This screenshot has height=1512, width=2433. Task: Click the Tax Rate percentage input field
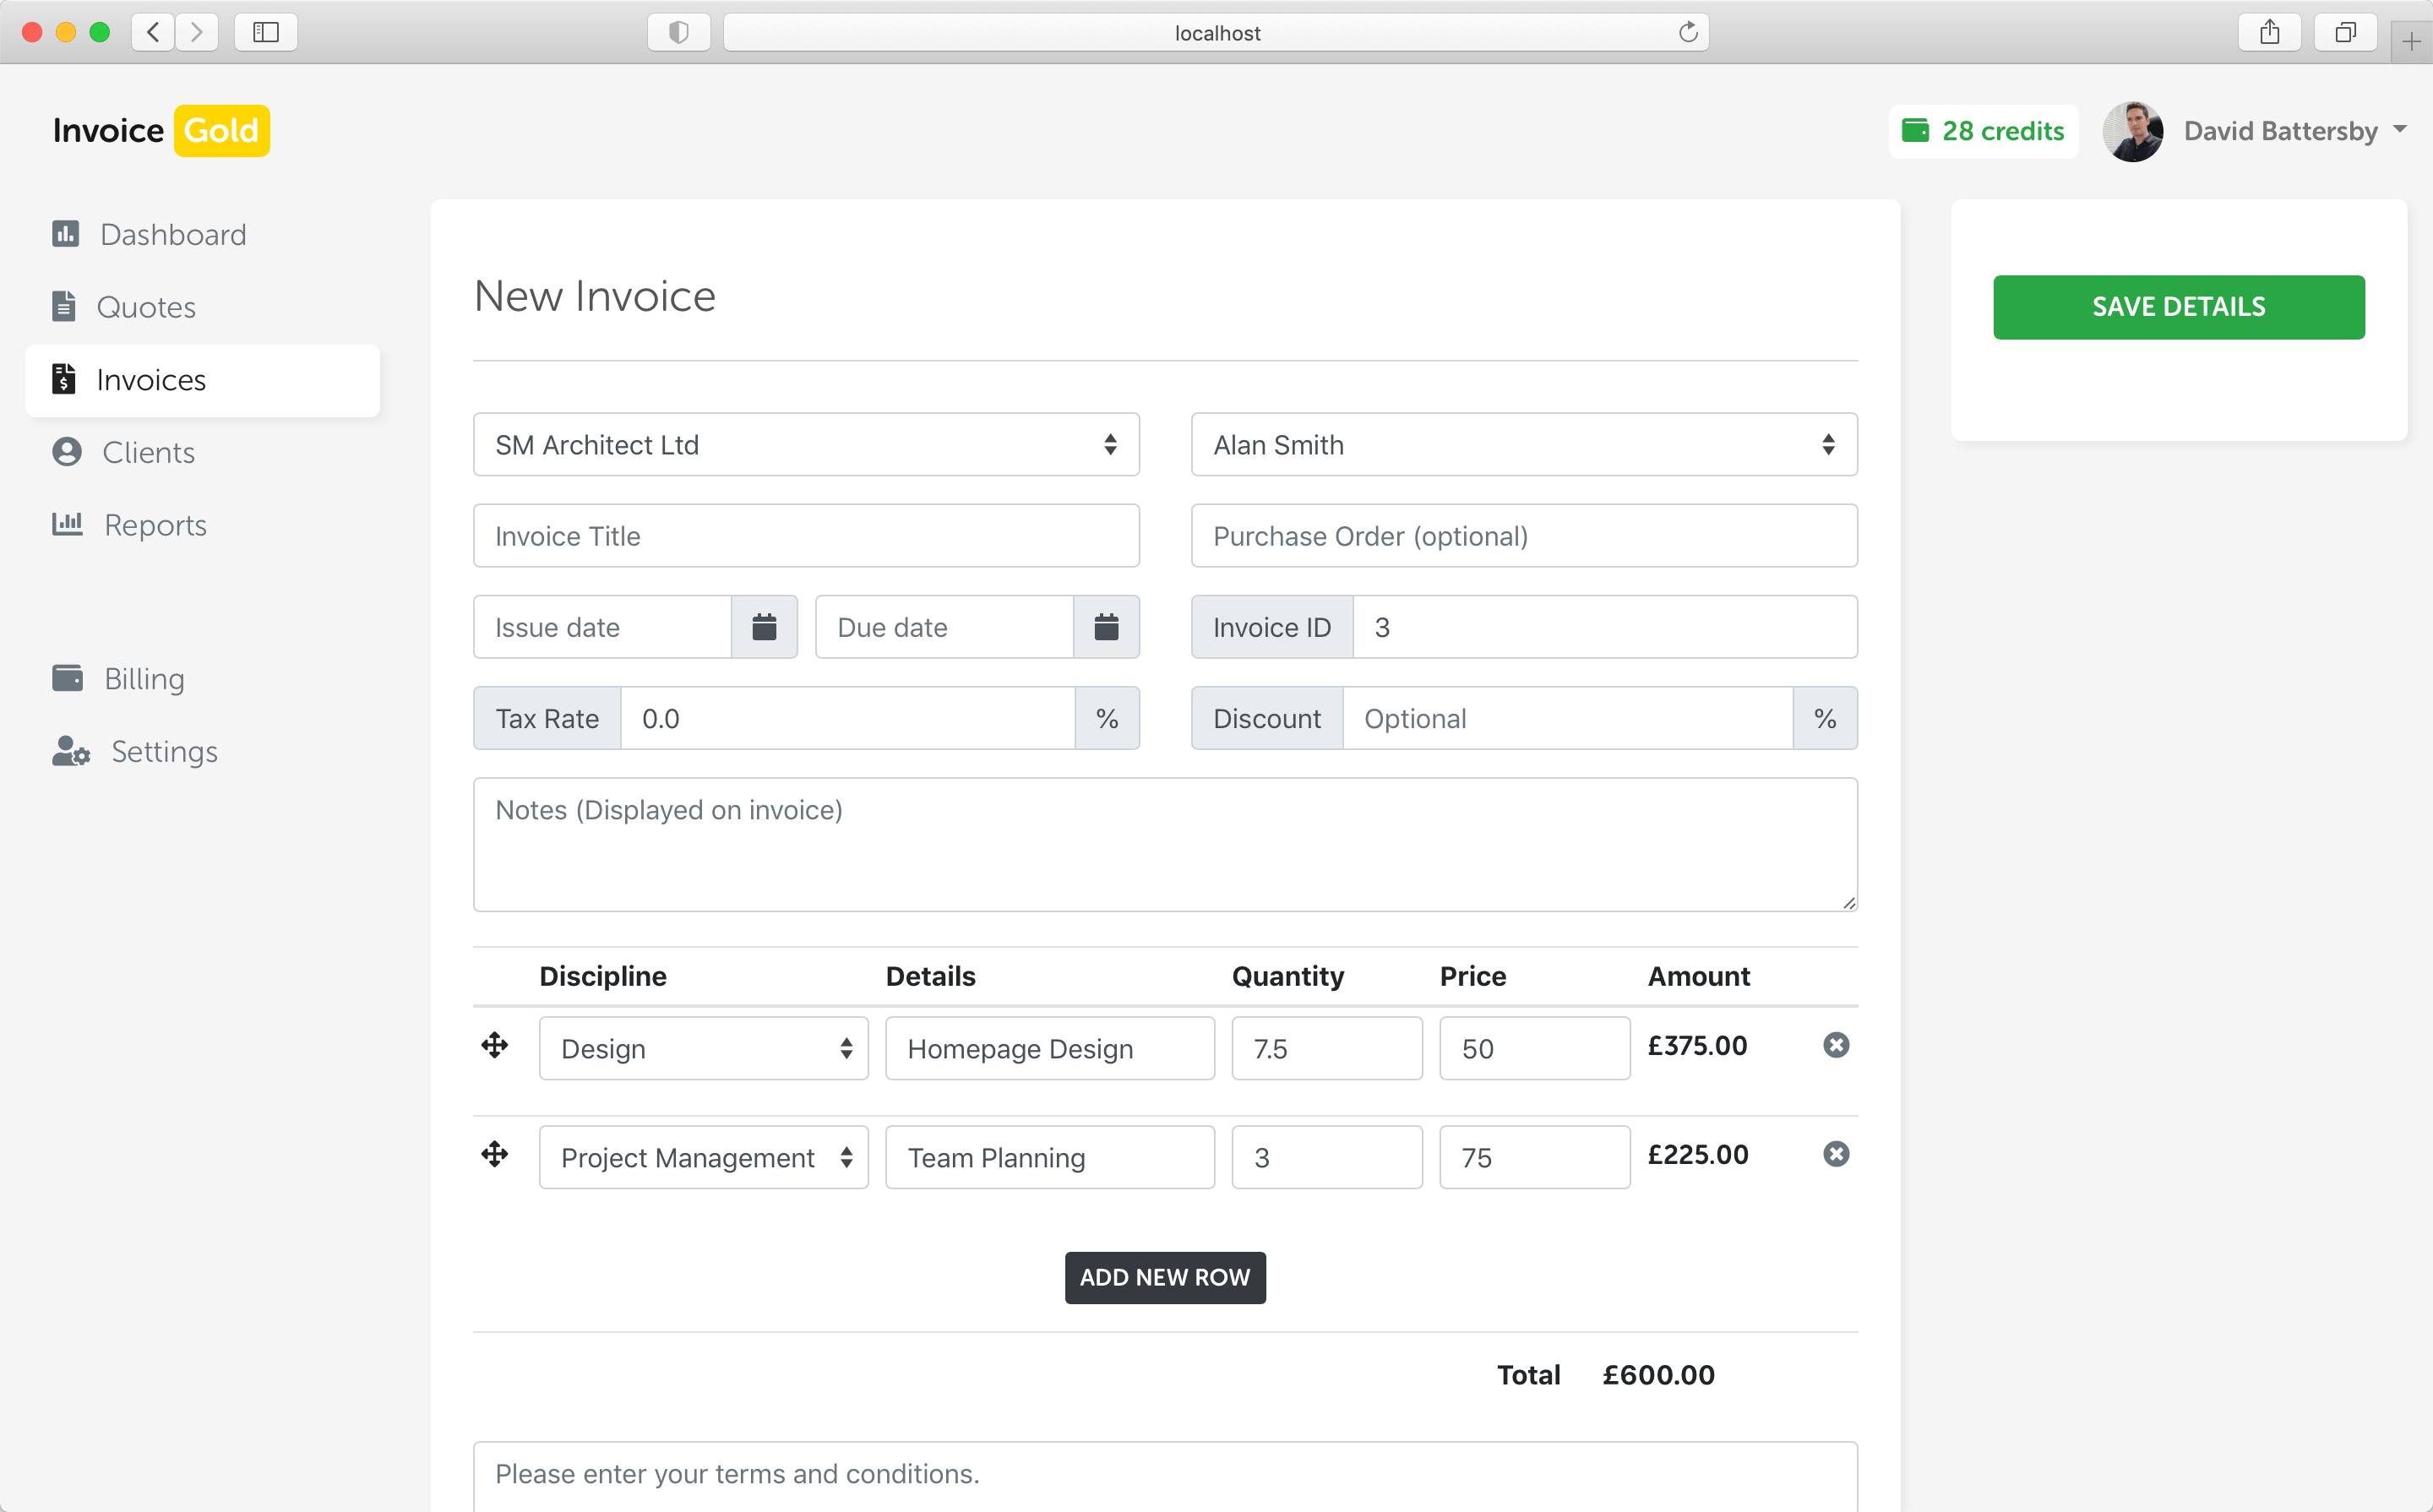point(852,718)
